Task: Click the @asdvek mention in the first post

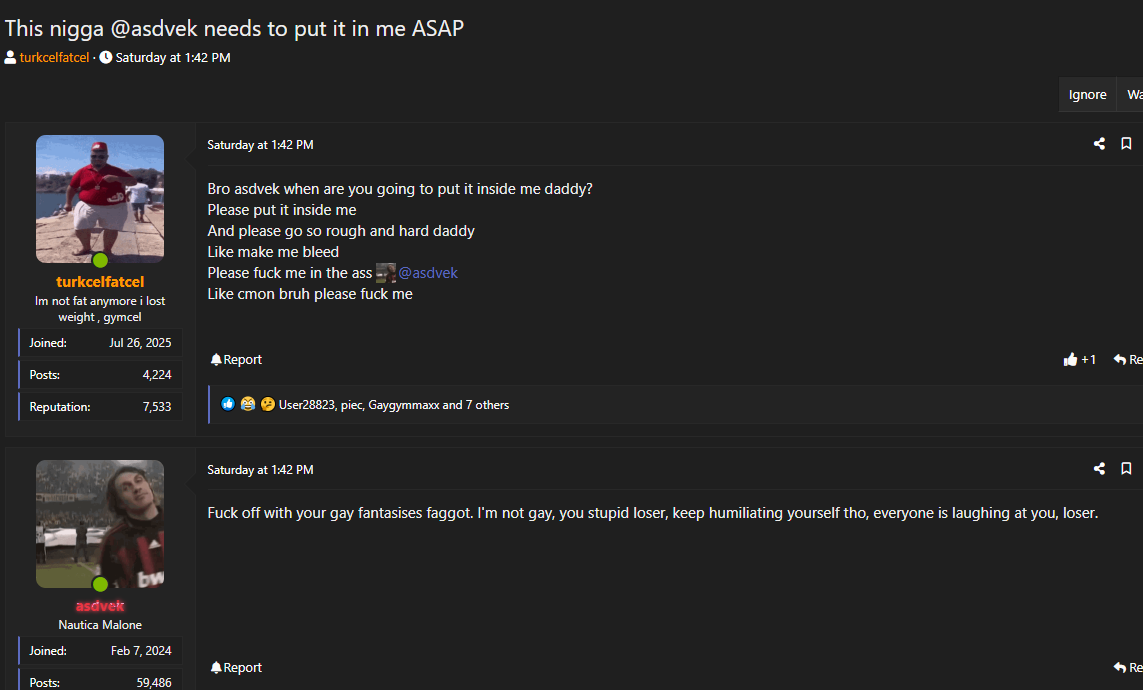Action: point(428,273)
